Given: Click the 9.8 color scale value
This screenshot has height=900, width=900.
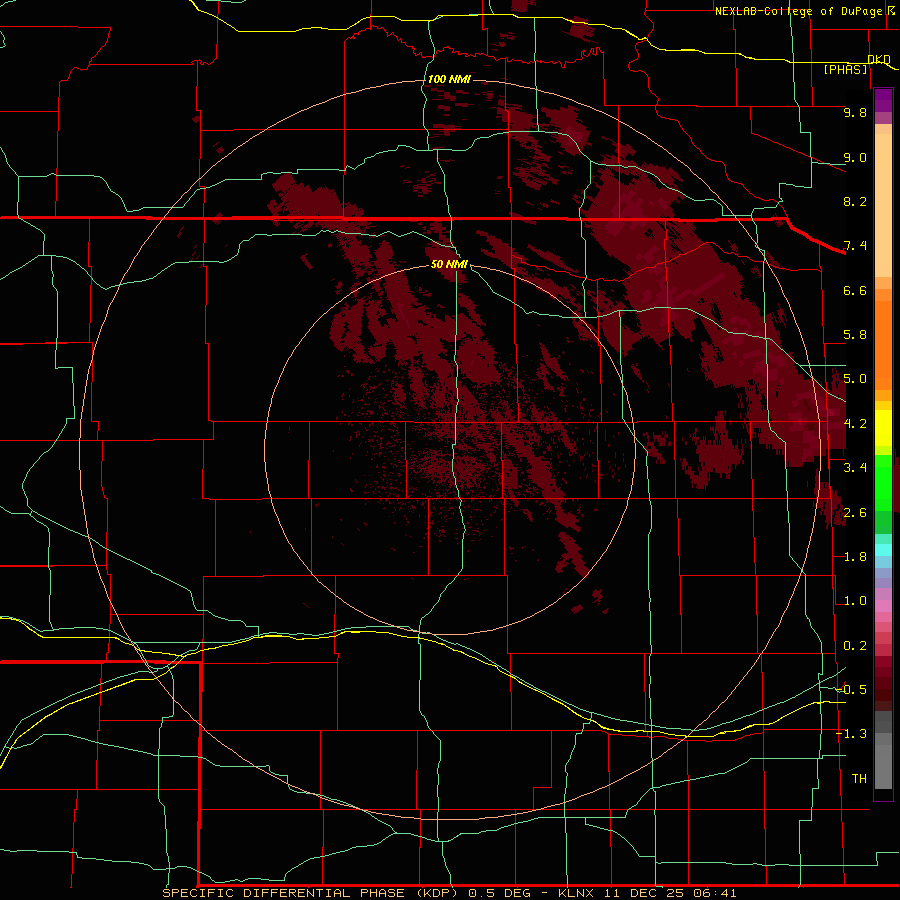Looking at the screenshot, I should [855, 112].
